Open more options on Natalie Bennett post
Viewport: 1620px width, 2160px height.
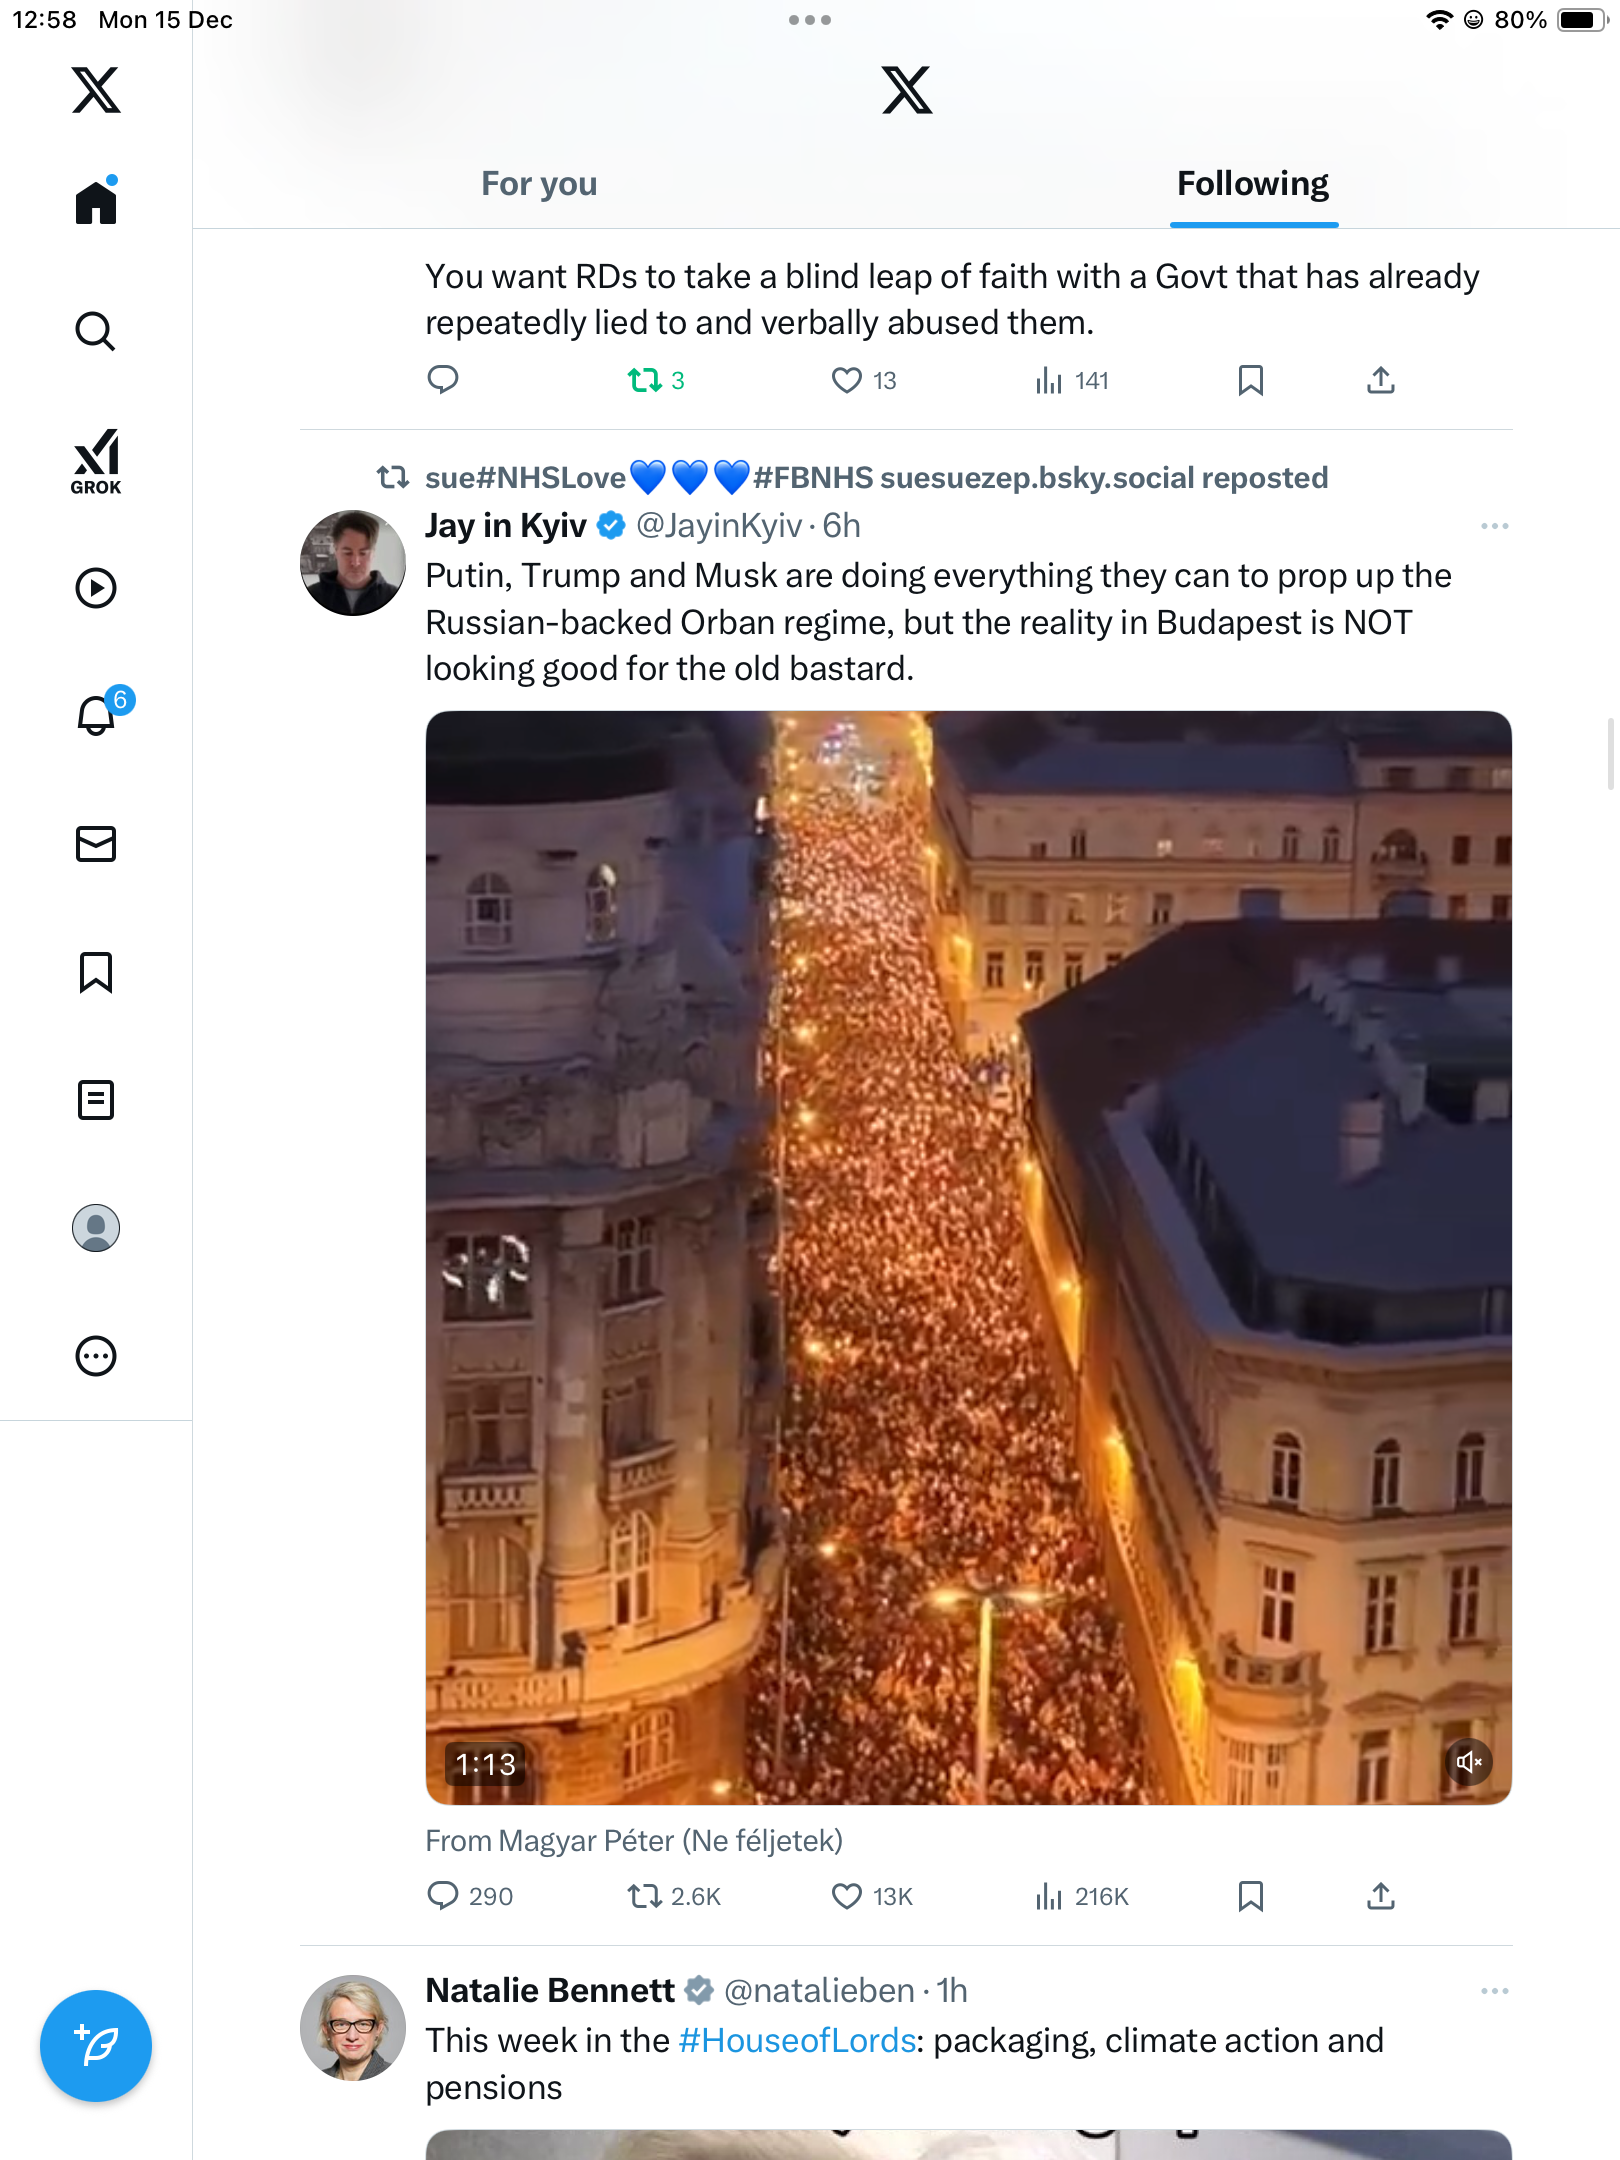(x=1494, y=1991)
